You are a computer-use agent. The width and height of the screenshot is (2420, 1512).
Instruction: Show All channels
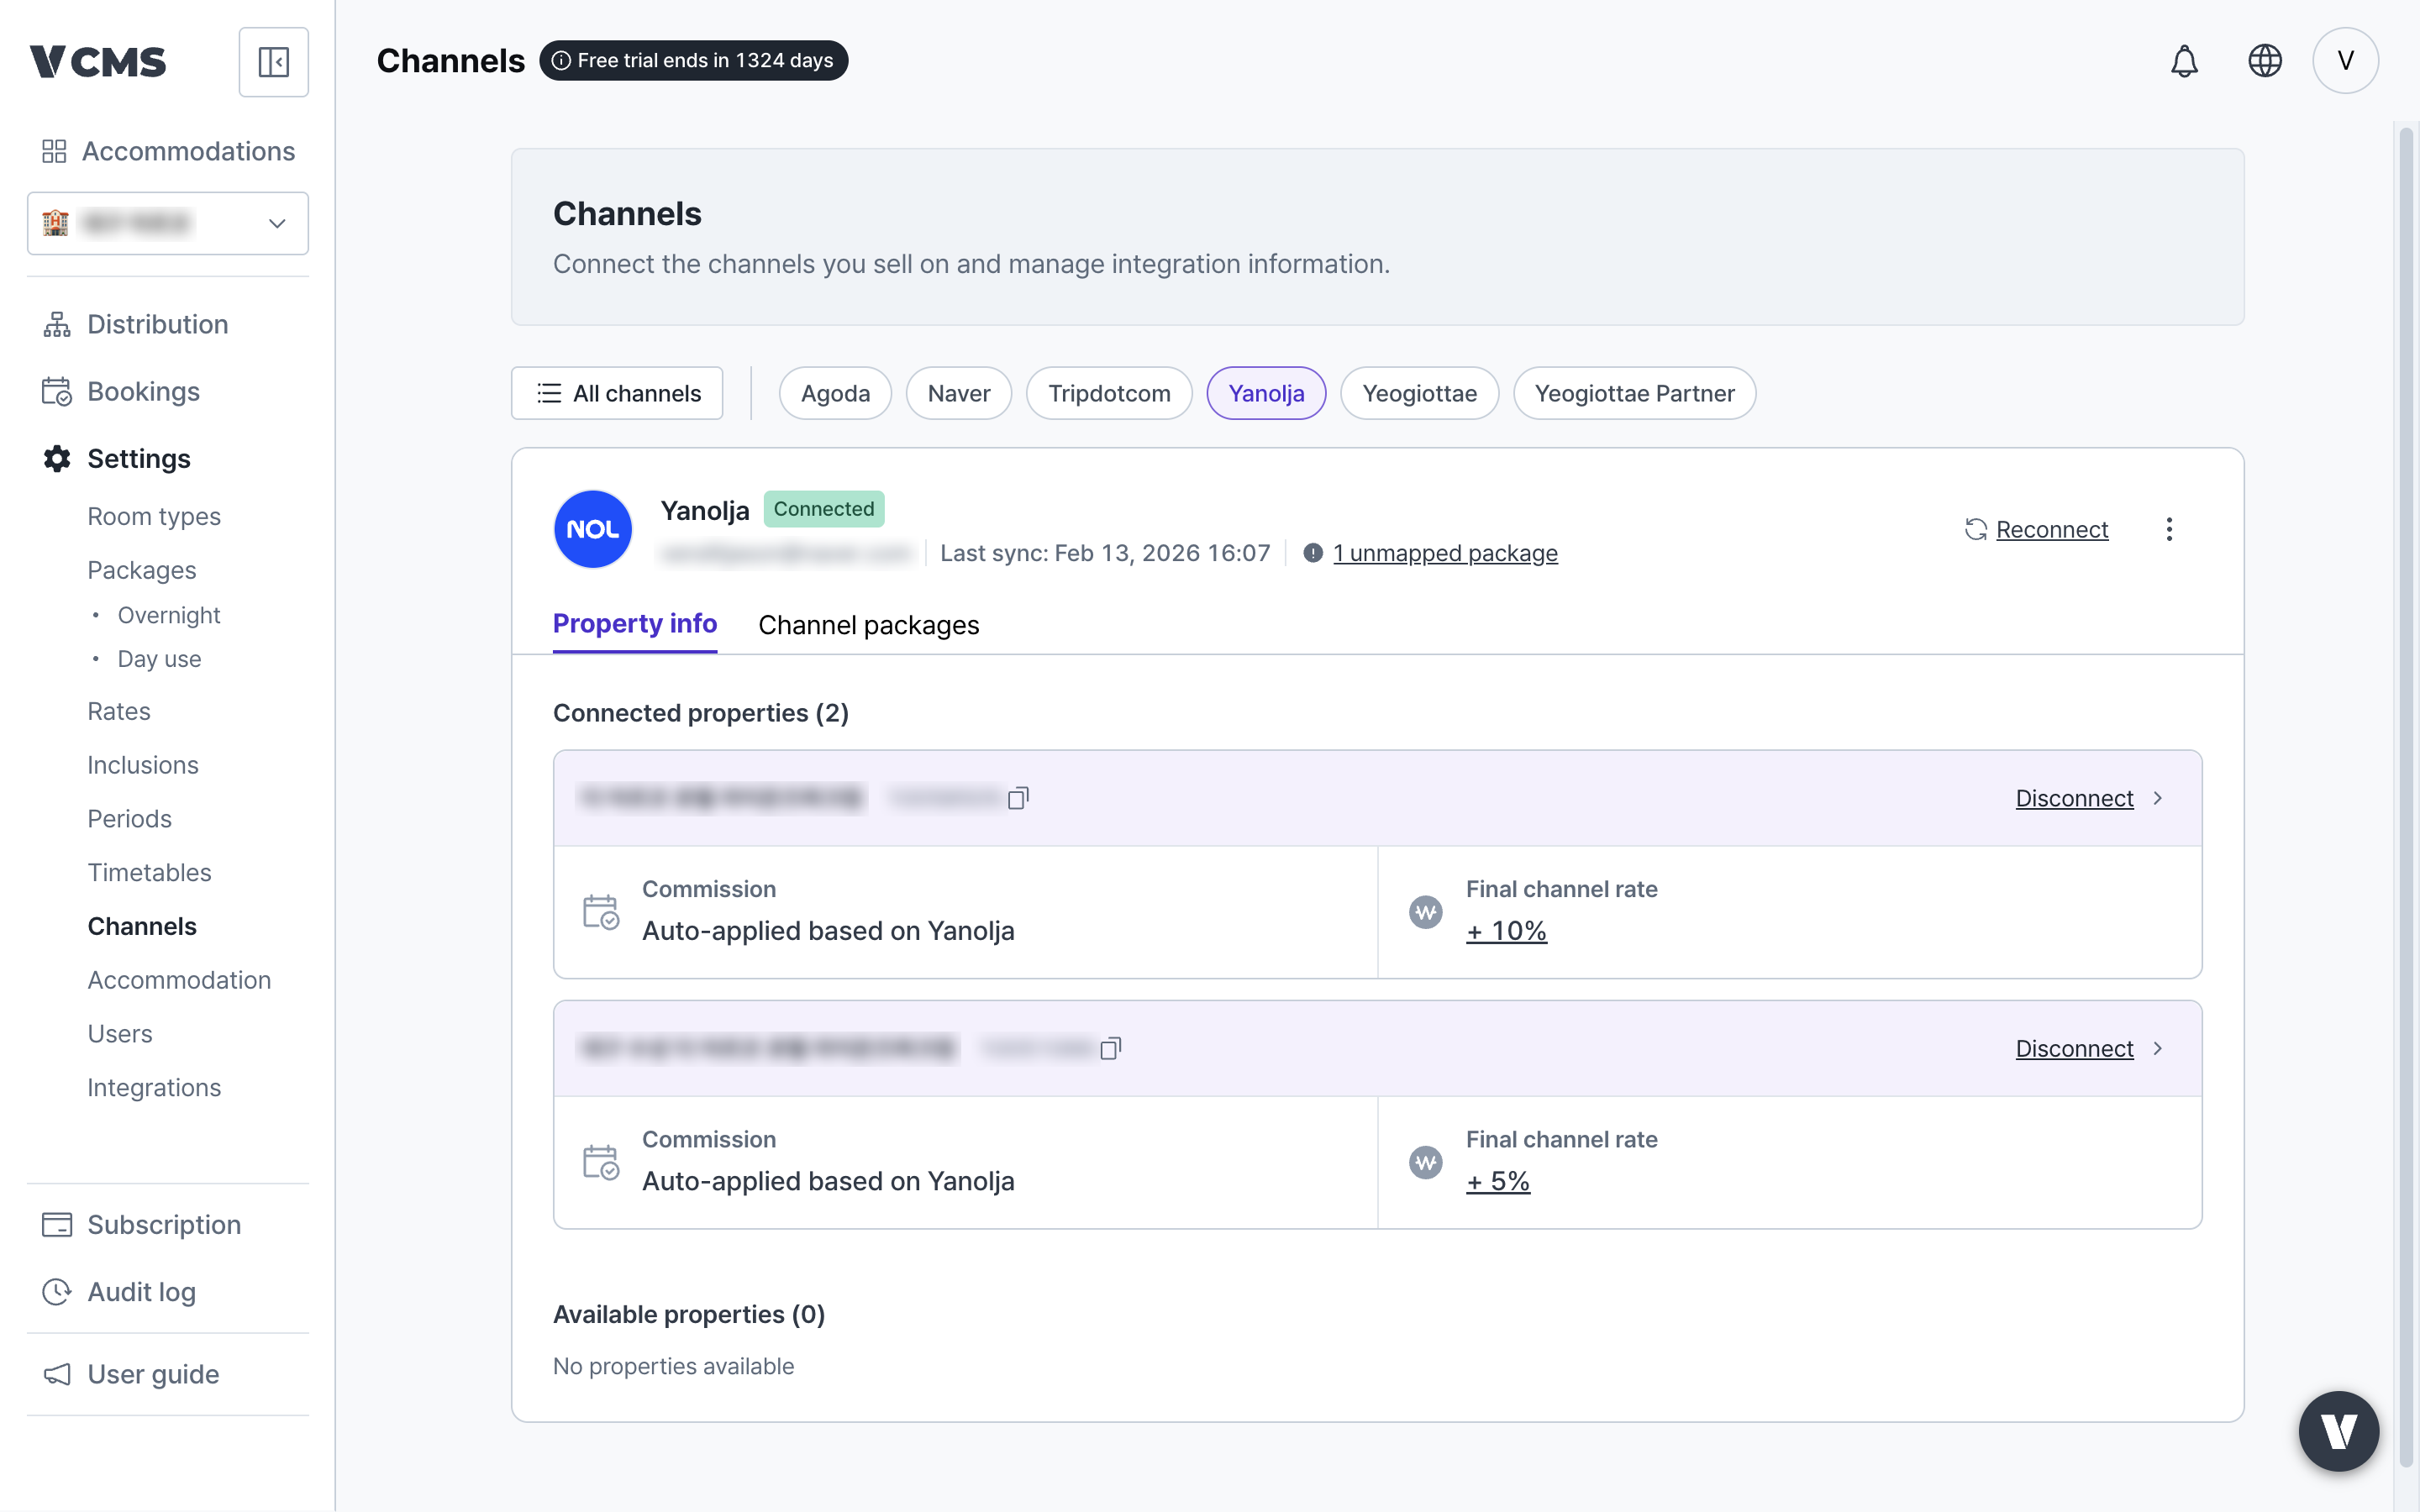(x=617, y=393)
